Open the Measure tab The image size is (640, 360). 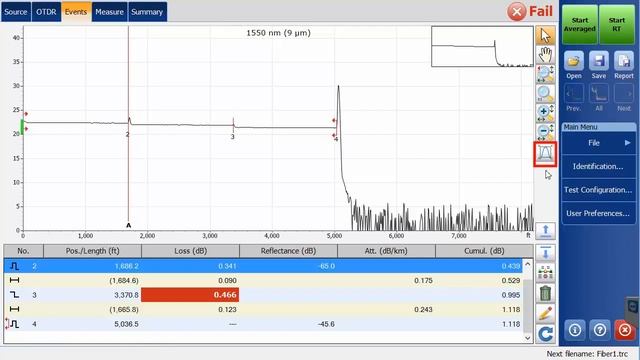109,12
